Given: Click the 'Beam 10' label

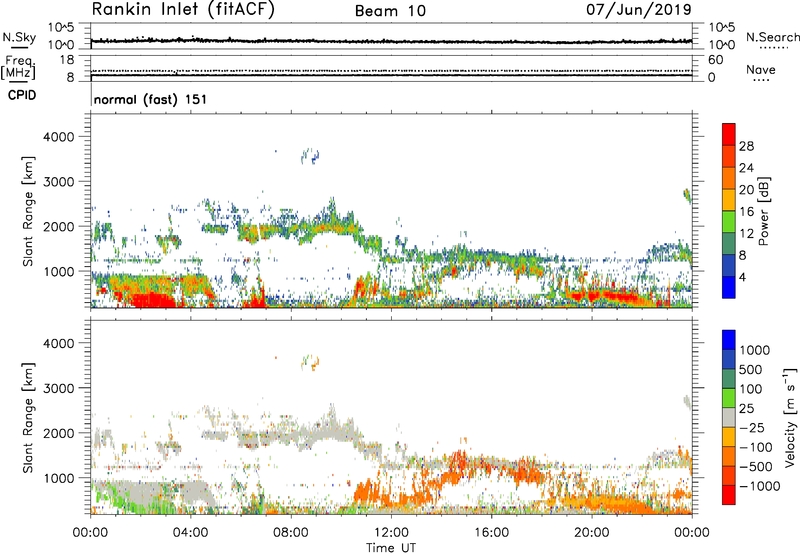Looking at the screenshot, I should click(x=390, y=11).
